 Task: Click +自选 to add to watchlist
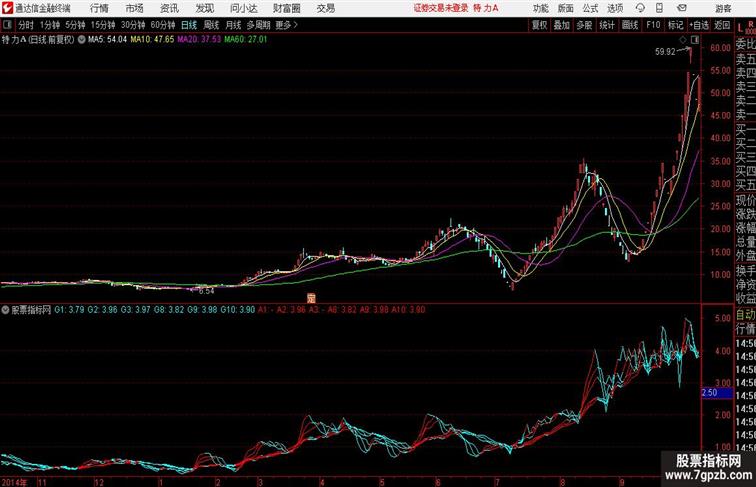tap(699, 25)
